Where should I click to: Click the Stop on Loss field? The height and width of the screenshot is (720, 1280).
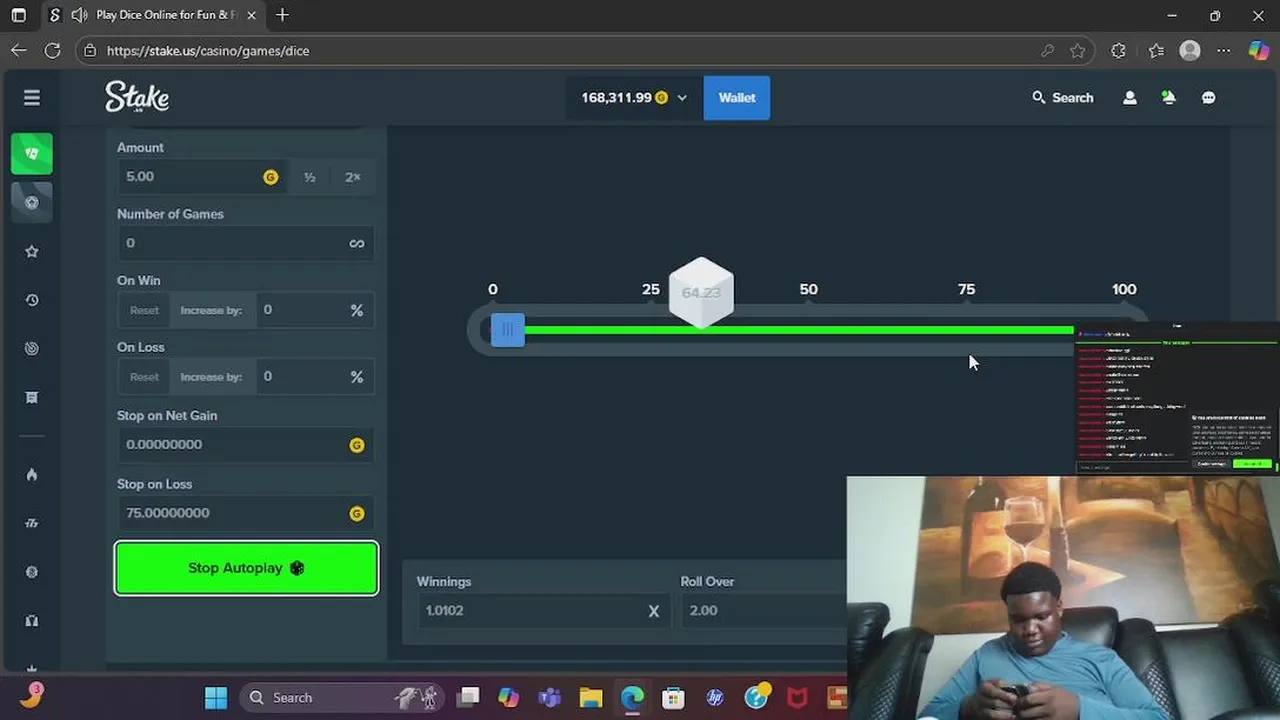click(246, 513)
